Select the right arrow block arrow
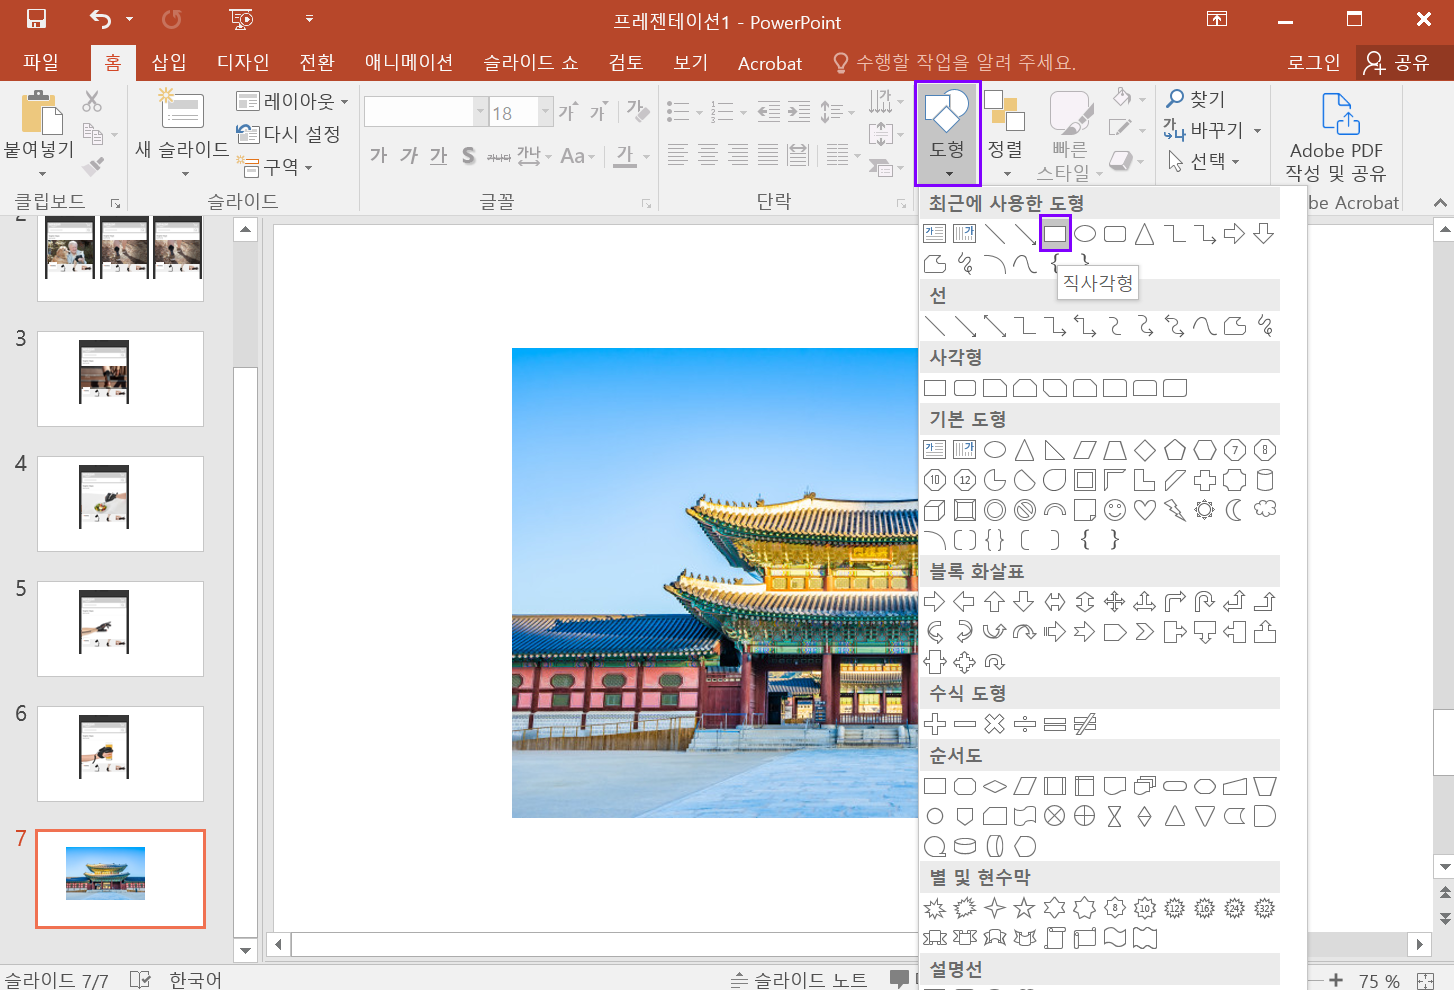The image size is (1454, 990). (935, 602)
